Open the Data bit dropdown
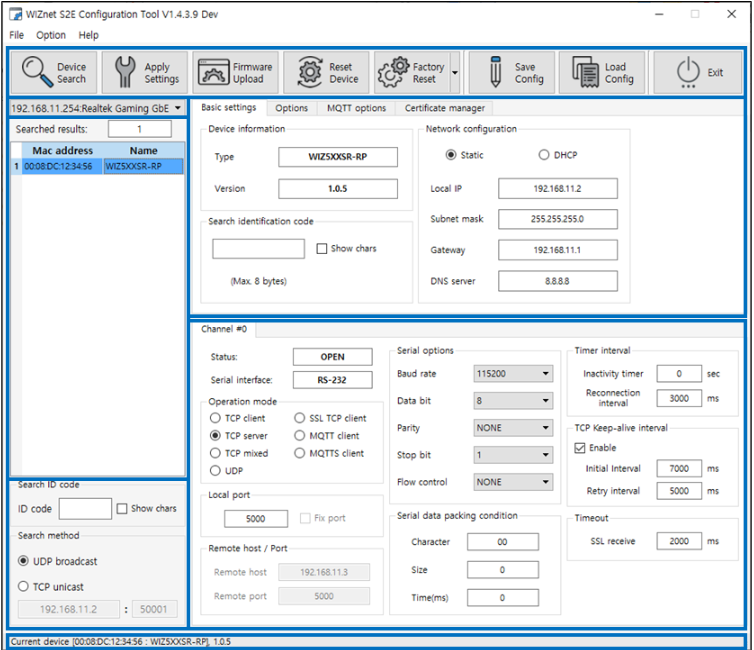Image resolution: width=754 pixels, height=650 pixels. click(513, 400)
